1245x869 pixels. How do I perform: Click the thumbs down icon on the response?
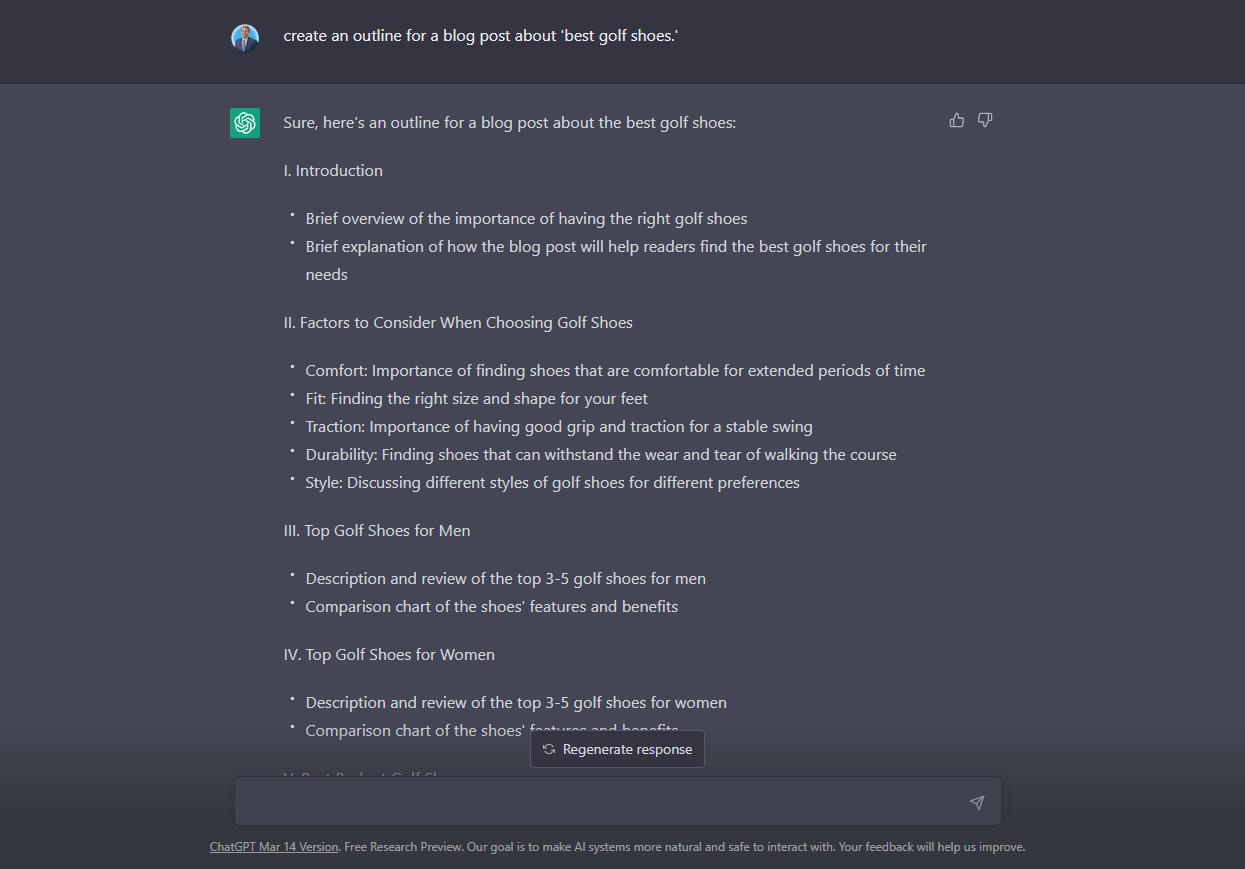coord(985,120)
